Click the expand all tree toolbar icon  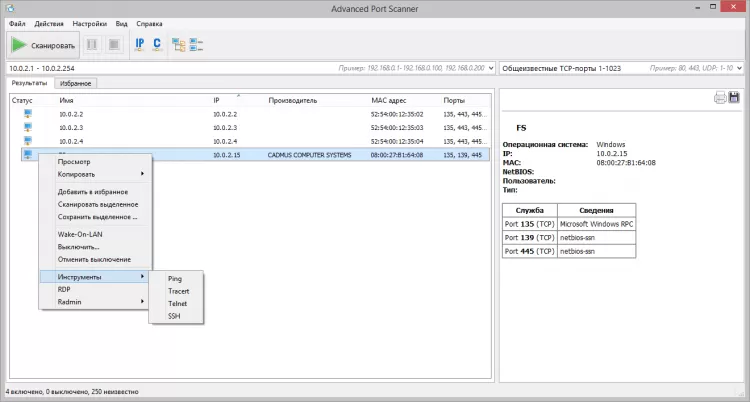[x=179, y=44]
